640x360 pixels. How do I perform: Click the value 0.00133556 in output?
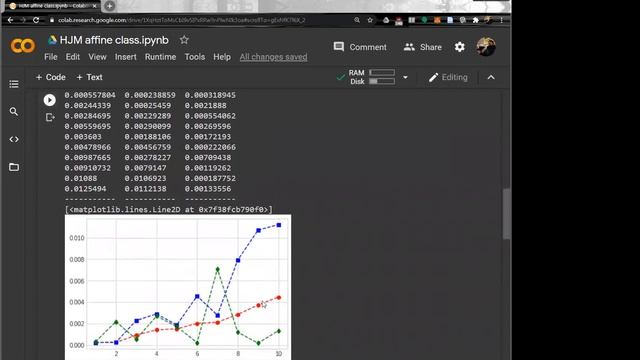(x=208, y=189)
